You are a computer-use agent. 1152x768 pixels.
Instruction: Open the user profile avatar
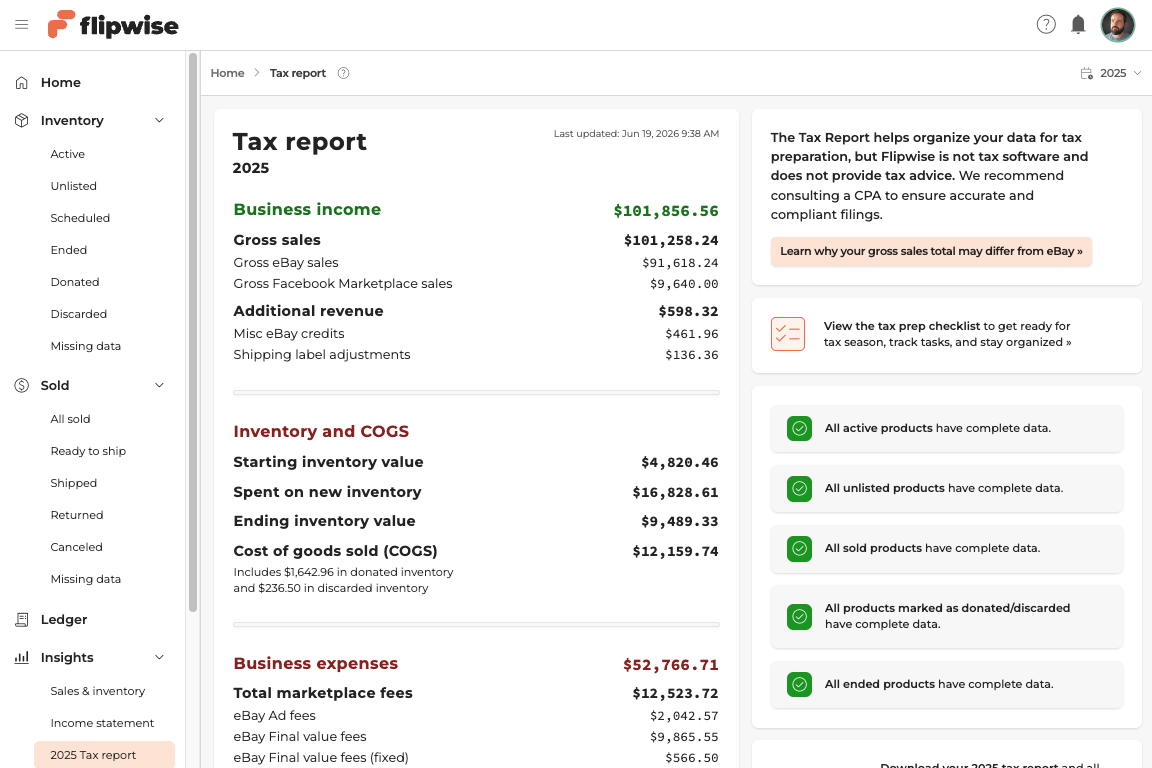[1117, 25]
